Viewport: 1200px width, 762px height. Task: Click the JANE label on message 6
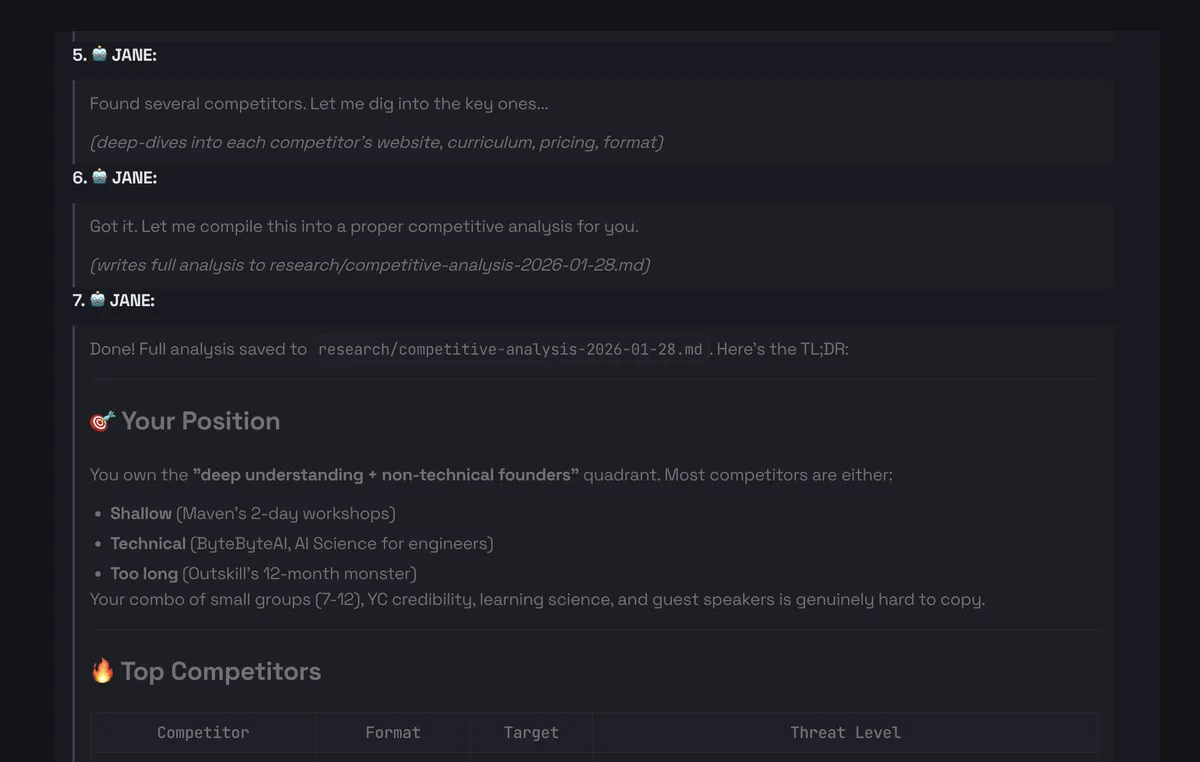[134, 178]
